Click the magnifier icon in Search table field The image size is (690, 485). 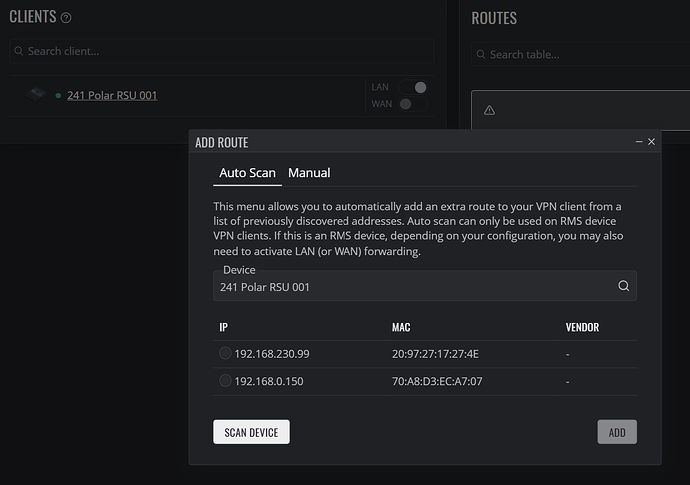point(481,54)
